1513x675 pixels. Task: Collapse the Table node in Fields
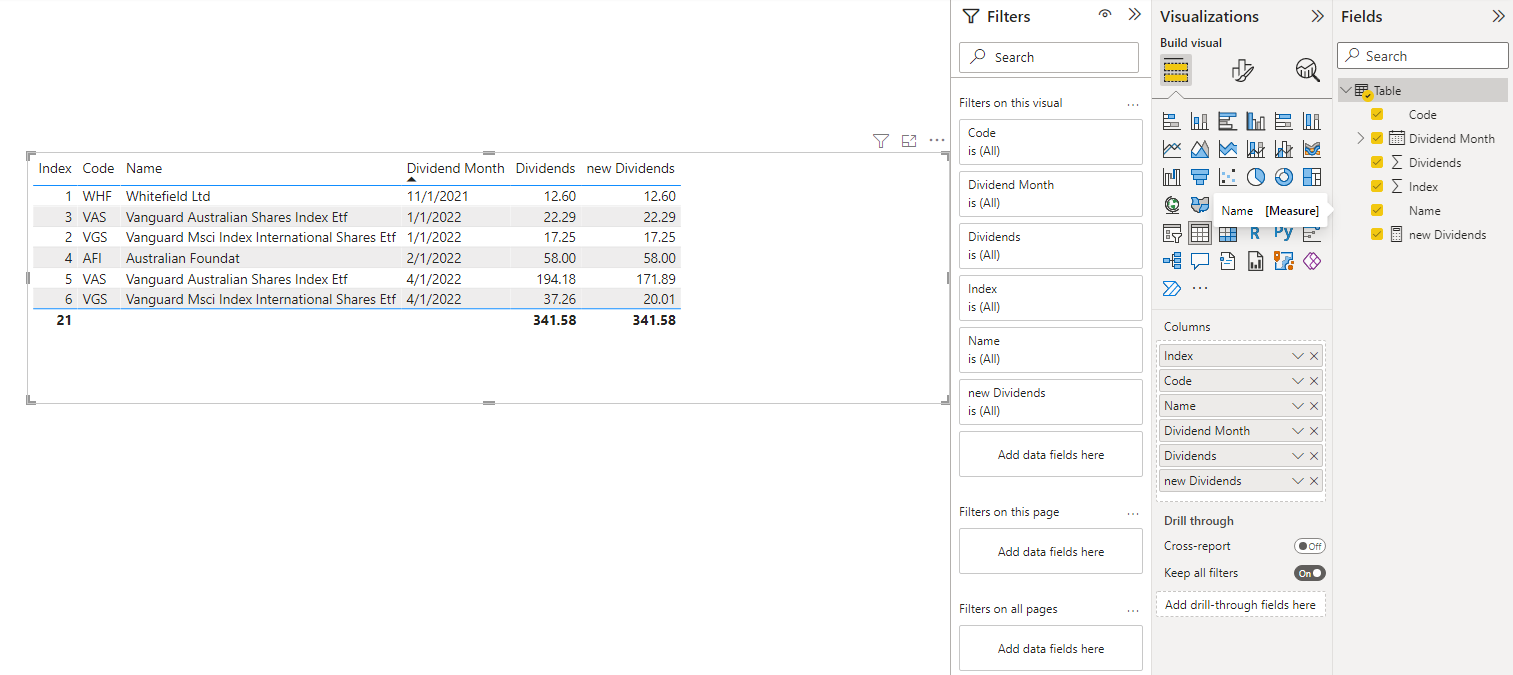(1346, 90)
